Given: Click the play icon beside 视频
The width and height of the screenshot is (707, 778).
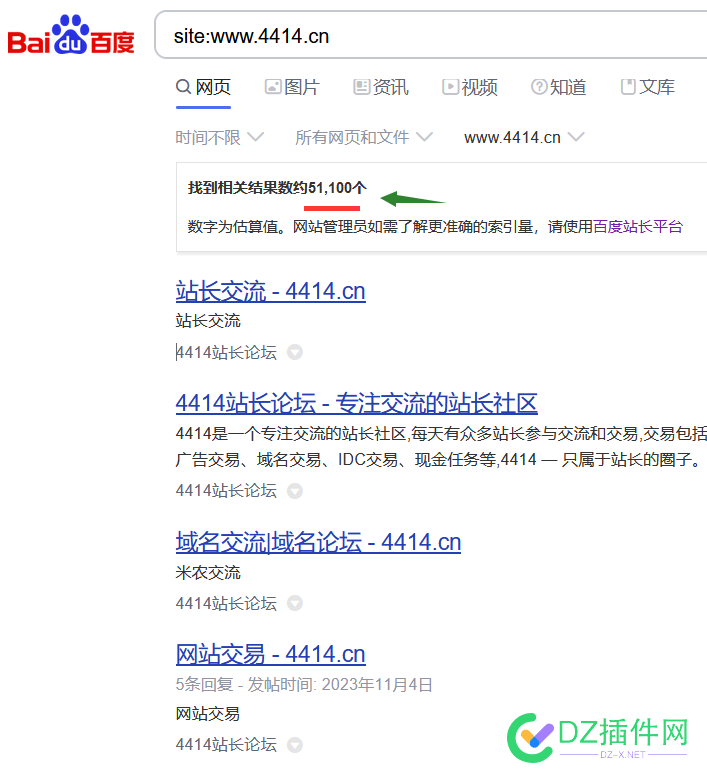Looking at the screenshot, I should click(450, 87).
